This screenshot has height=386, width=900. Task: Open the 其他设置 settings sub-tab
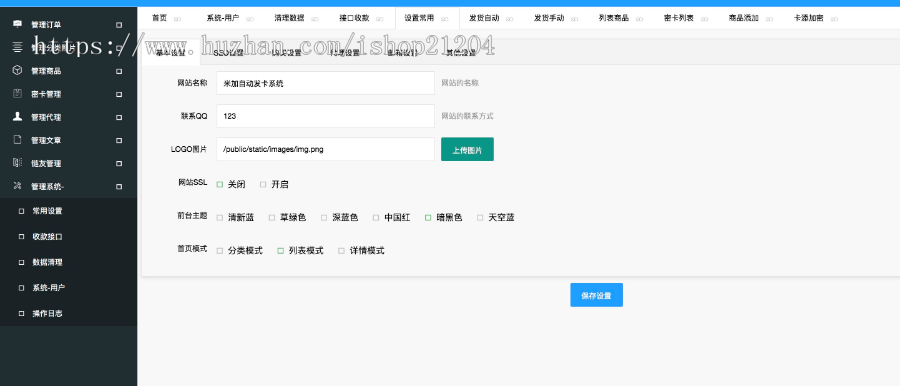pos(461,53)
